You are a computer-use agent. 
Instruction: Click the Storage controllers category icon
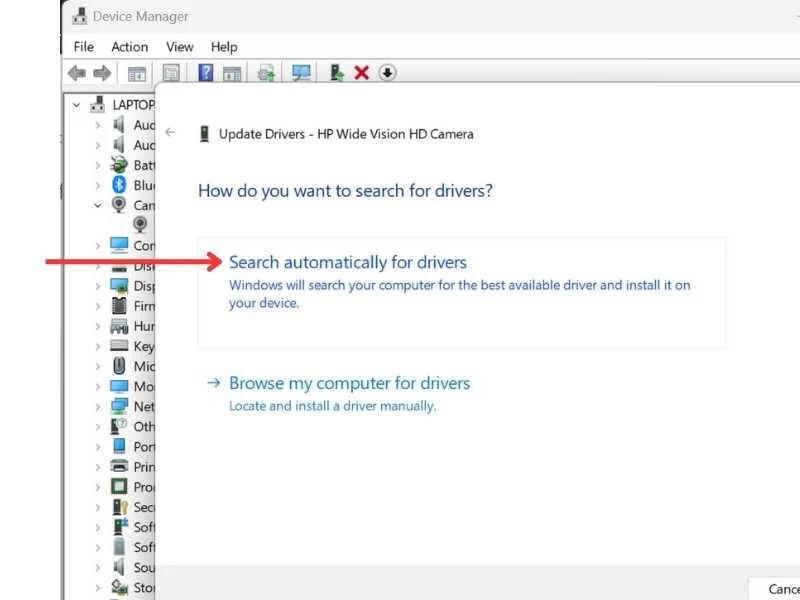pyautogui.click(x=119, y=587)
